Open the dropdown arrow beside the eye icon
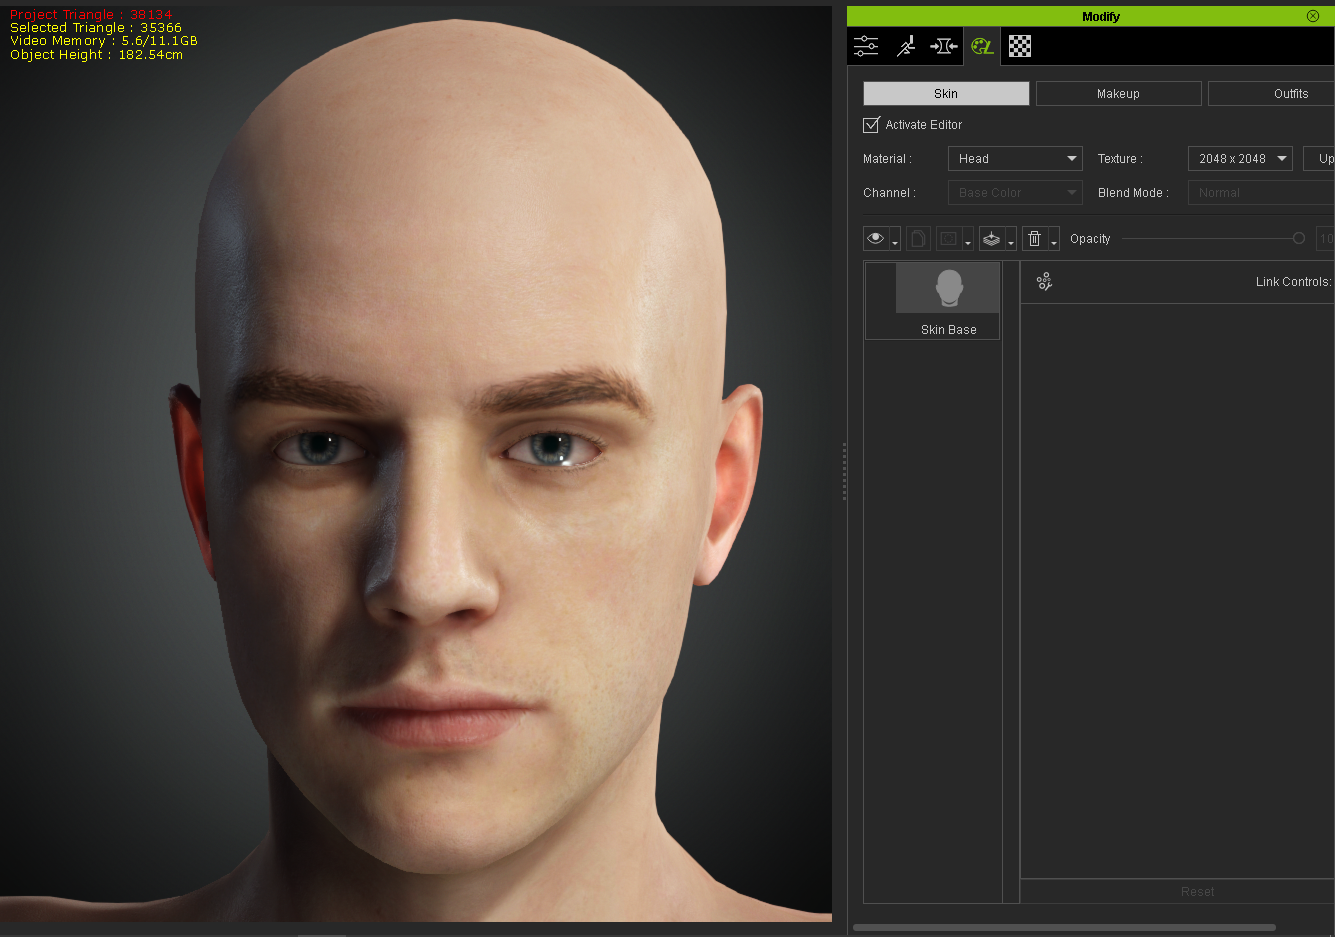 point(895,241)
